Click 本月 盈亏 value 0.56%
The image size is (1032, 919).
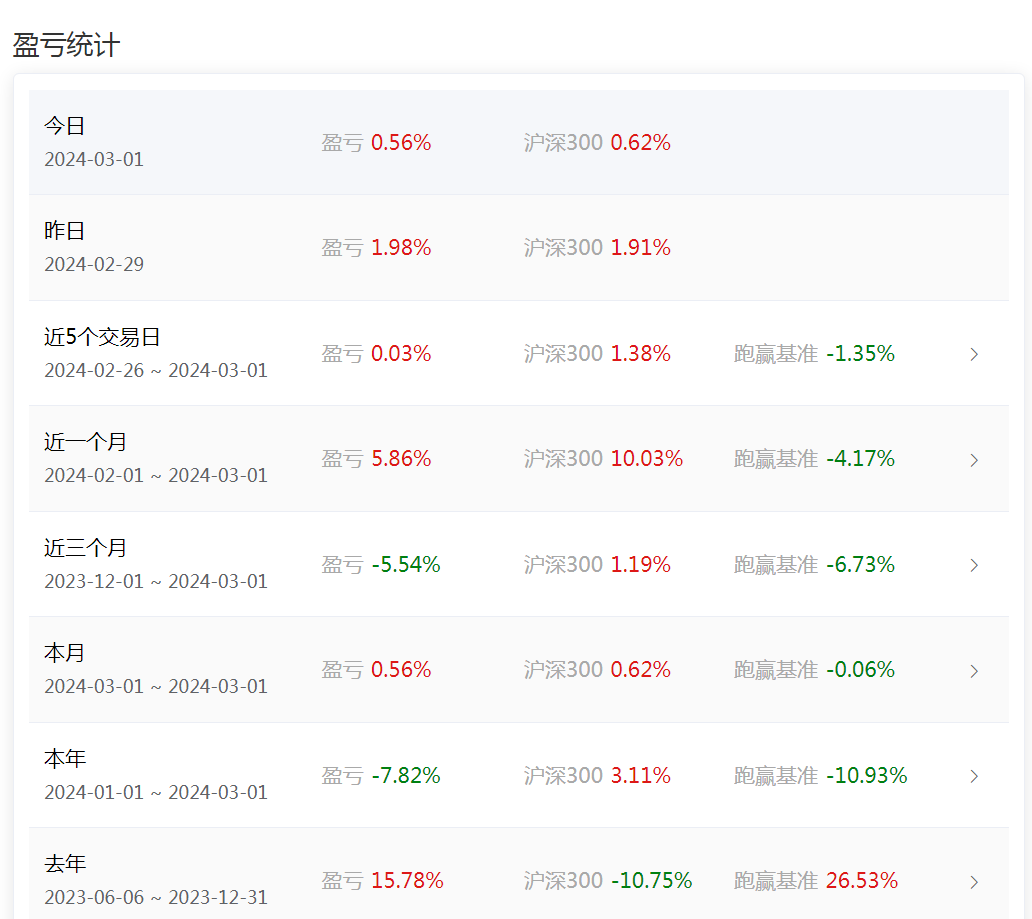click(401, 670)
